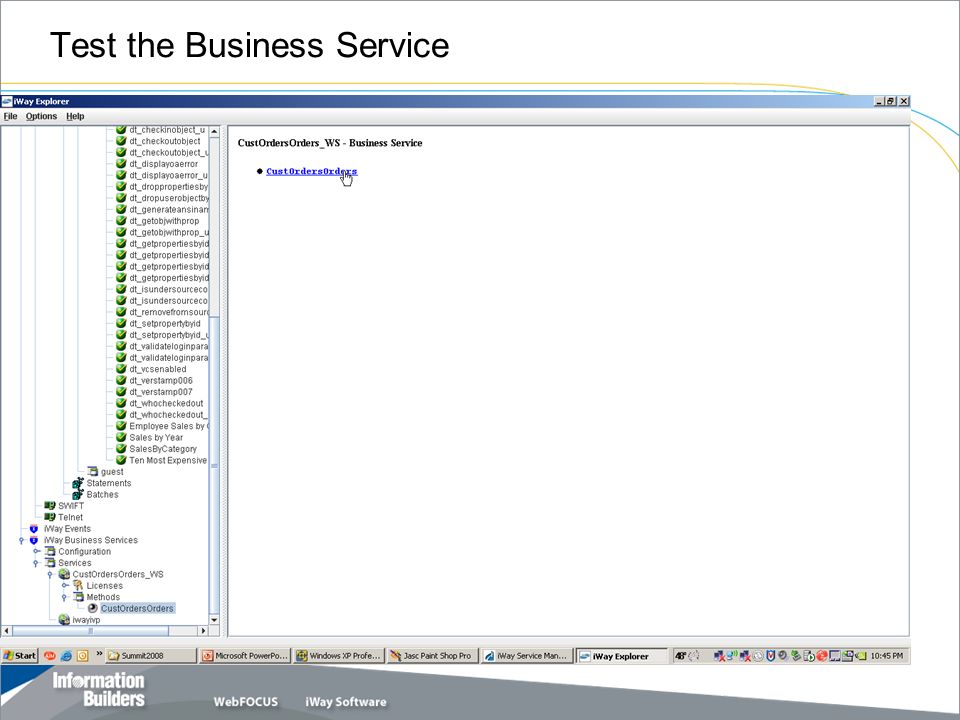The image size is (960, 720).
Task: Click the tree scrollbar down arrow
Action: pos(214,620)
